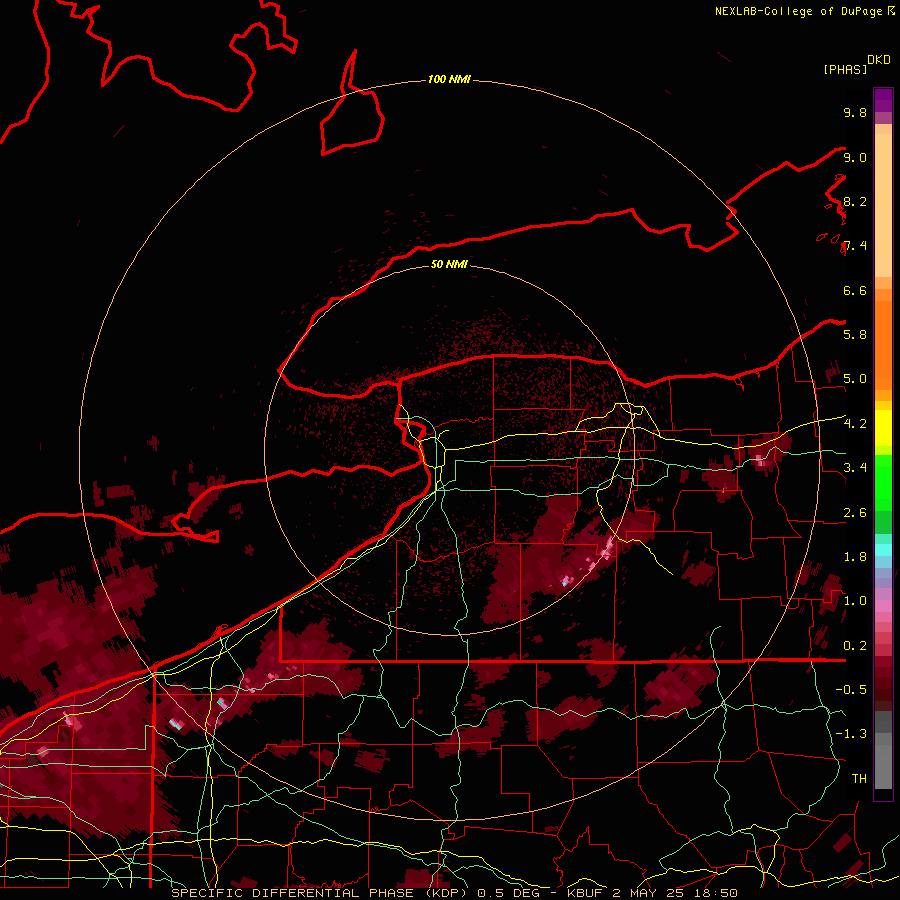Click the 1.0 scale value
Image resolution: width=900 pixels, height=900 pixels.
[x=855, y=601]
